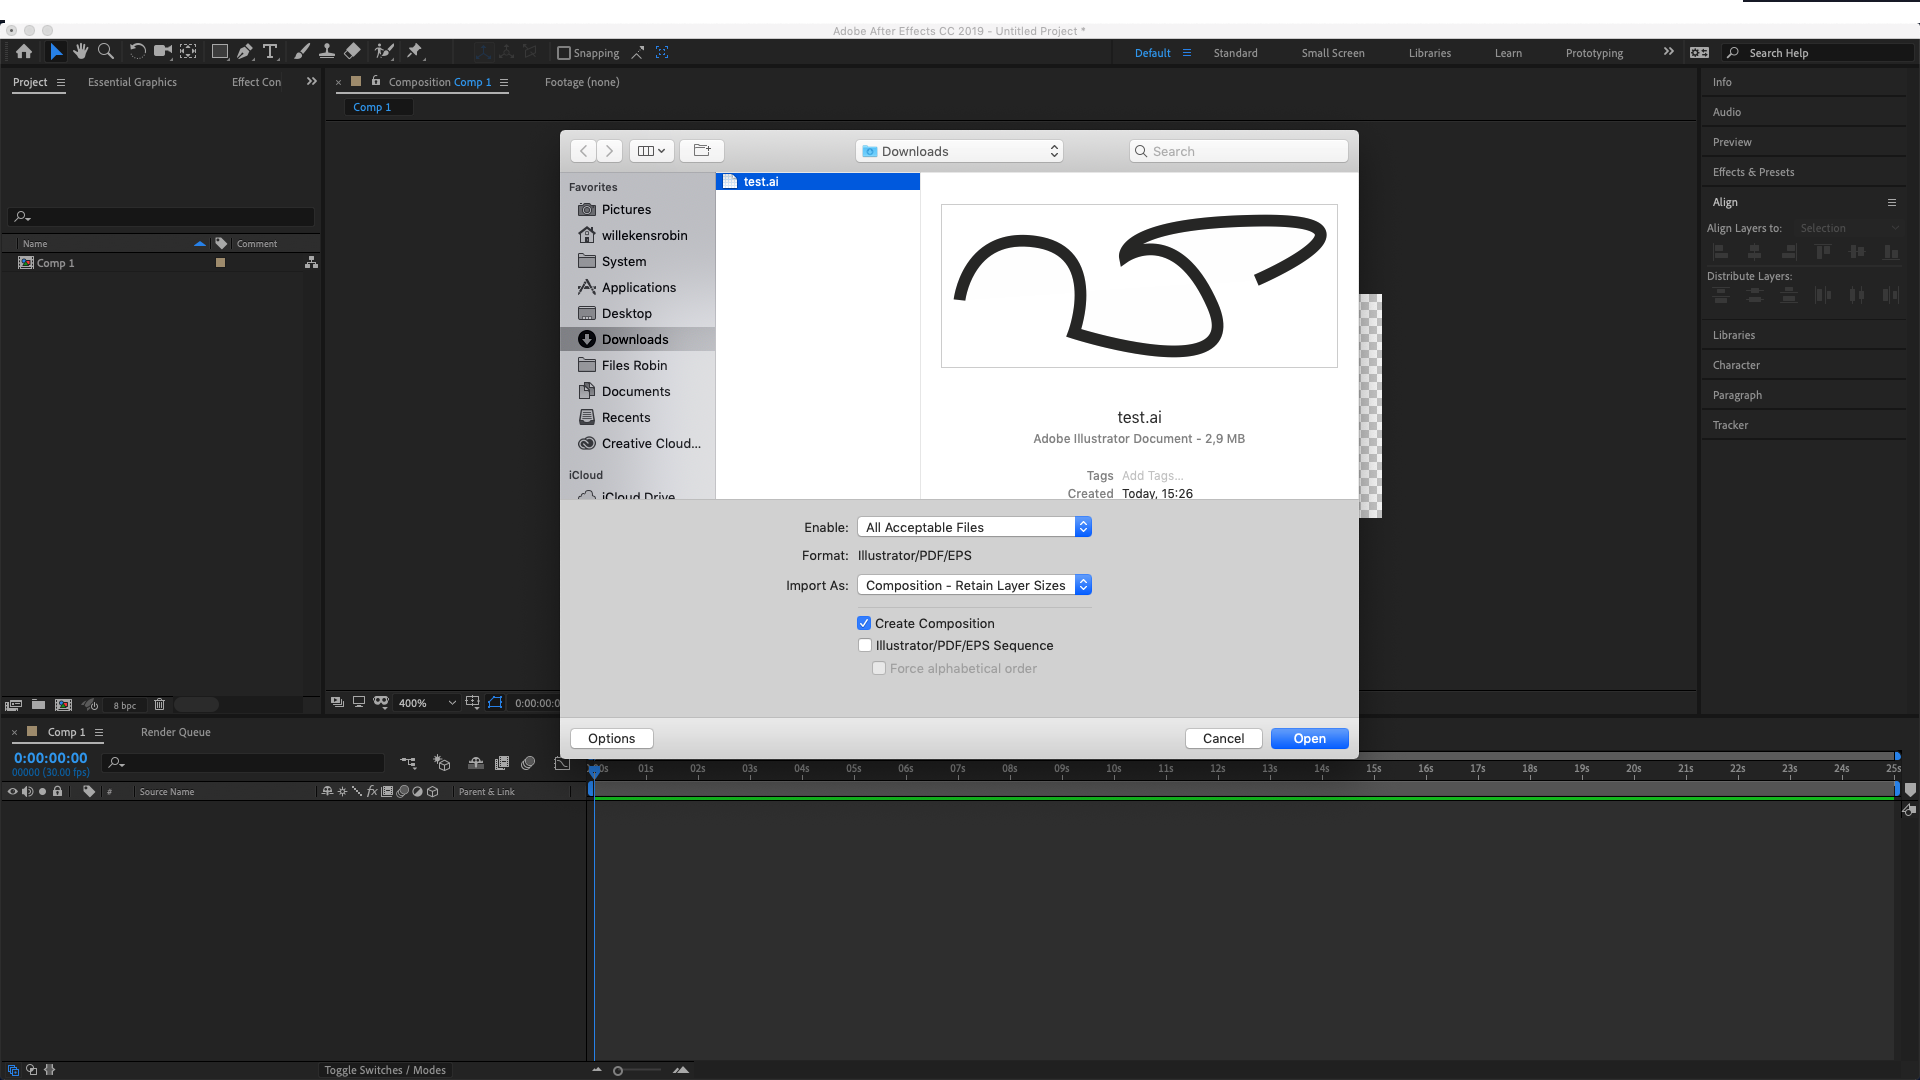
Task: Select the Type tool
Action: click(270, 52)
